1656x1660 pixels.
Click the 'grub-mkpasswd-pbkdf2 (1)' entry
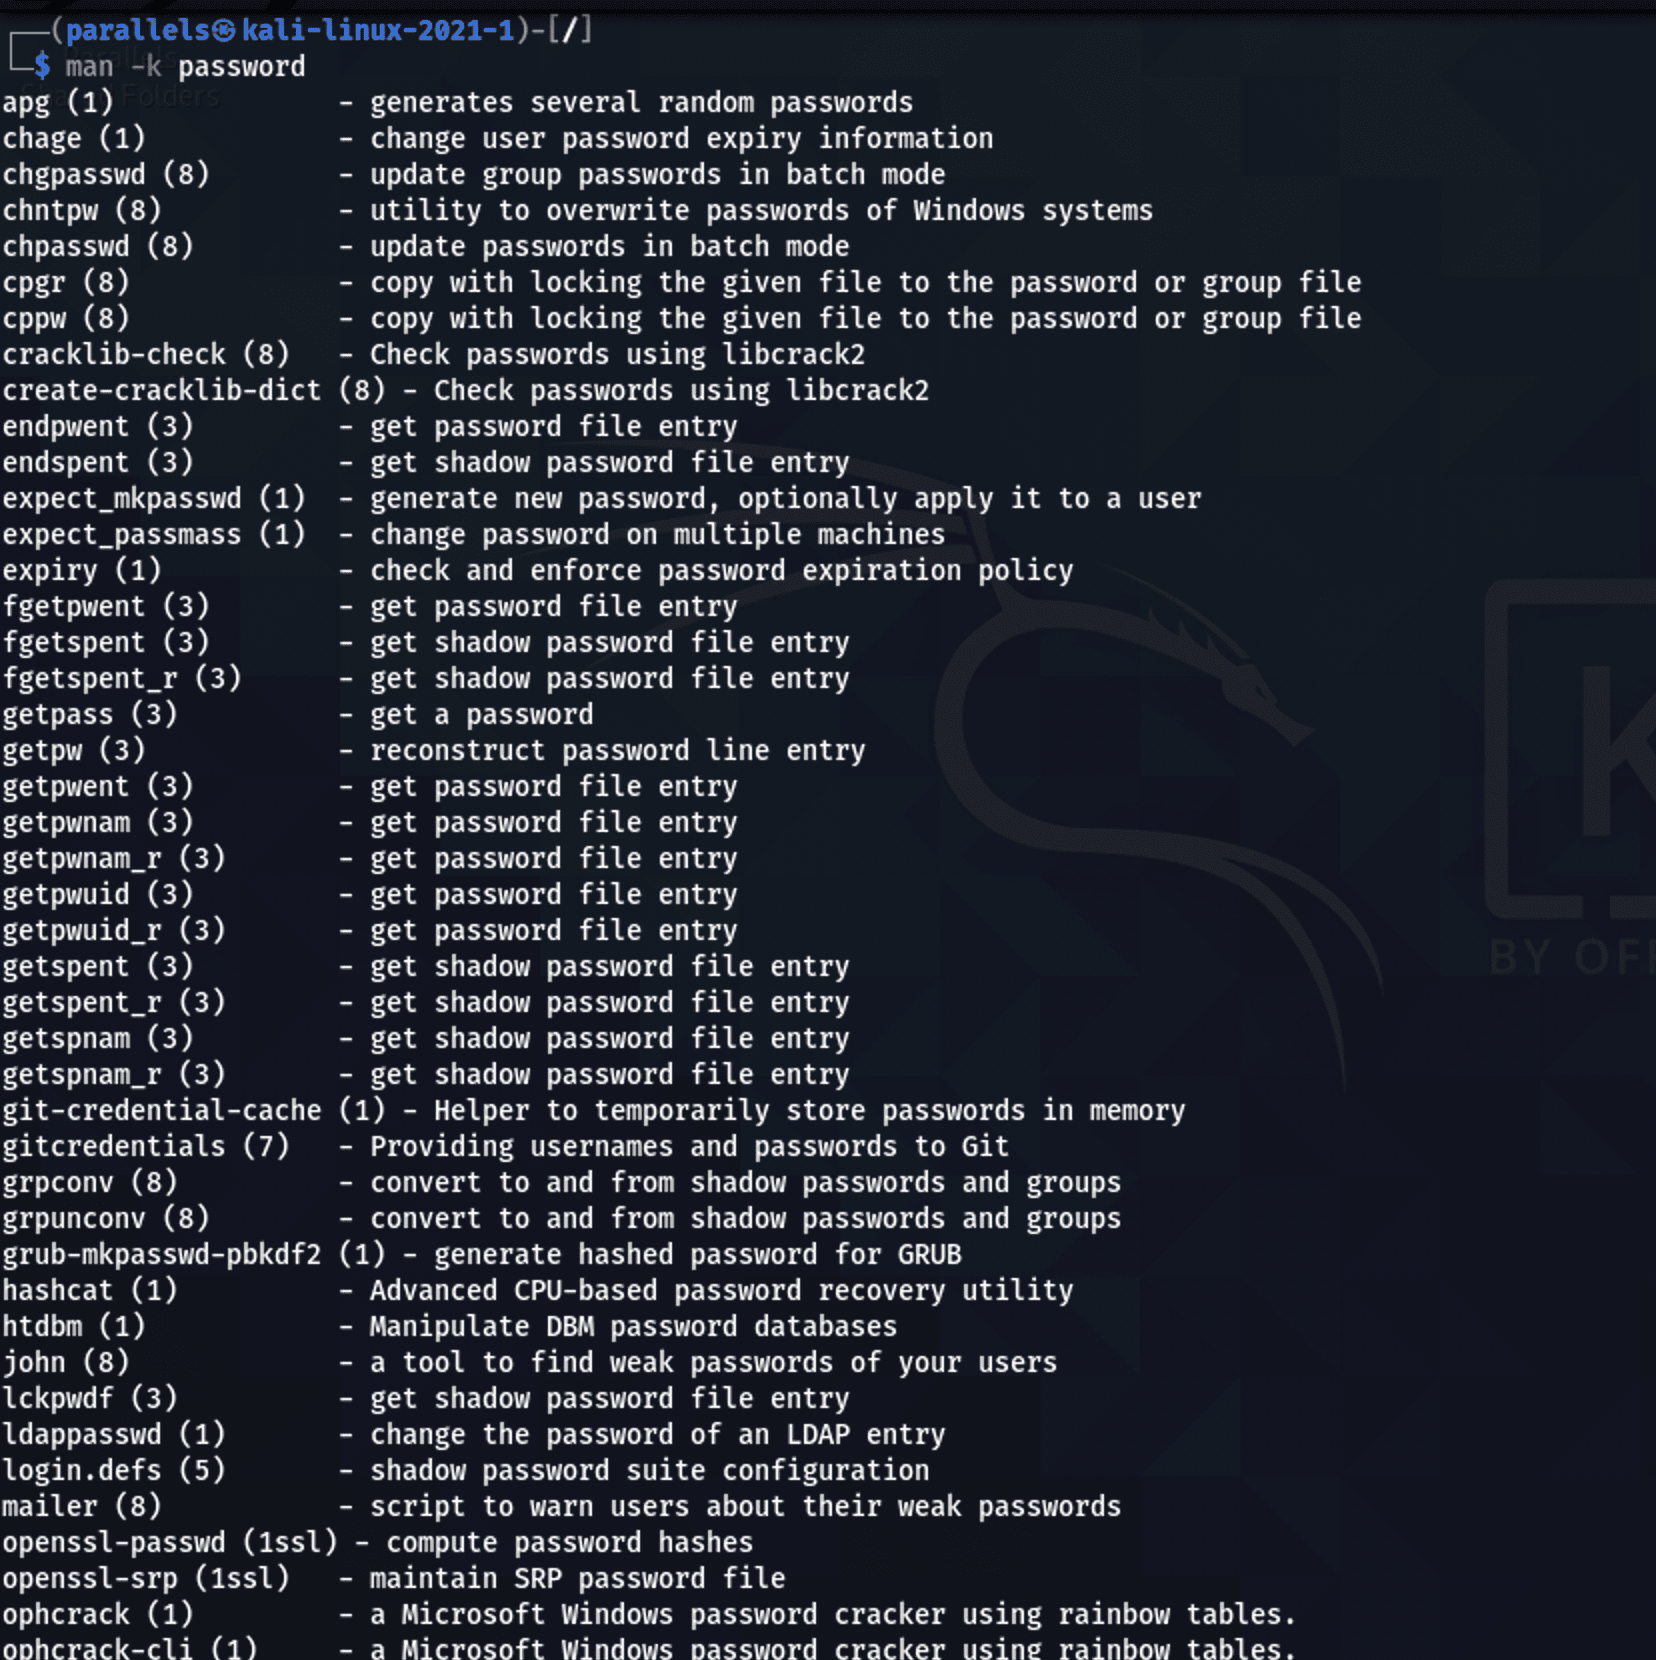(194, 1255)
